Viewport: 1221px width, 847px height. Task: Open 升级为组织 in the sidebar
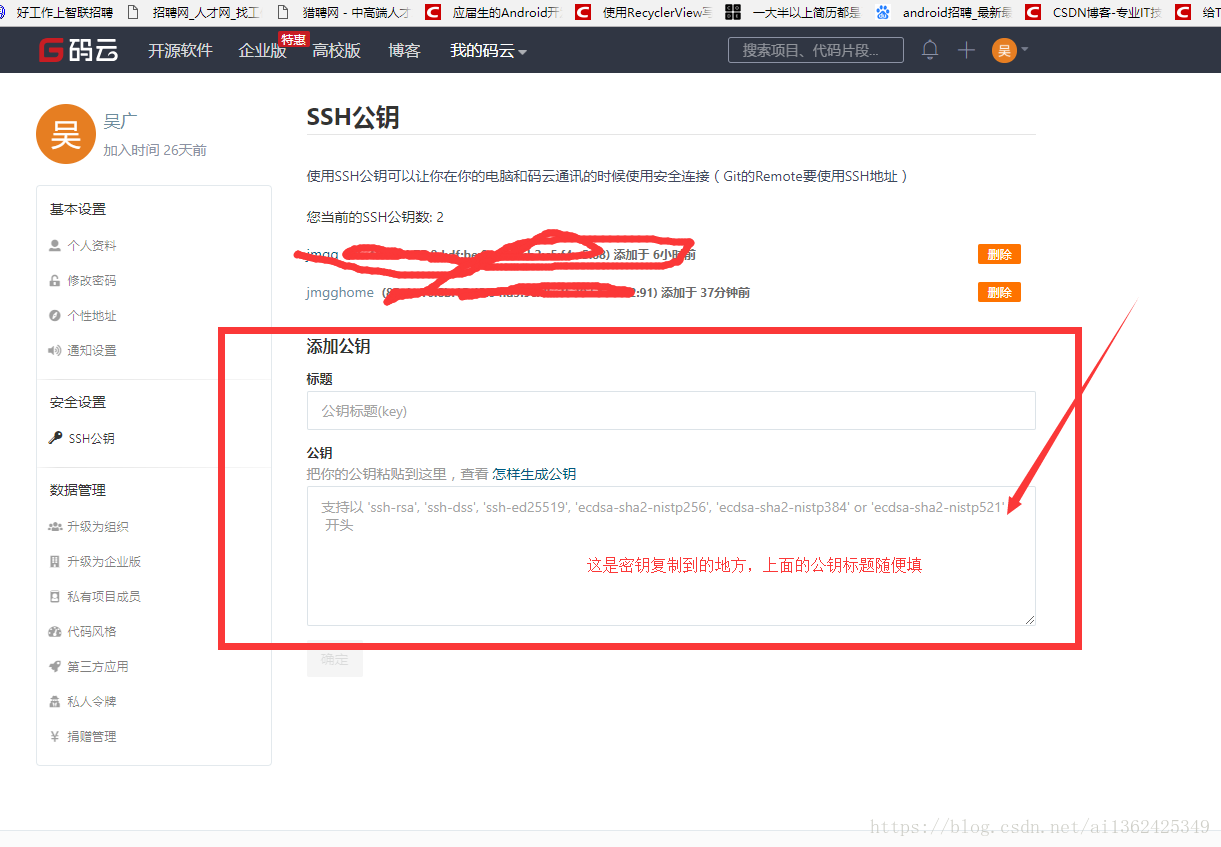[x=98, y=527]
